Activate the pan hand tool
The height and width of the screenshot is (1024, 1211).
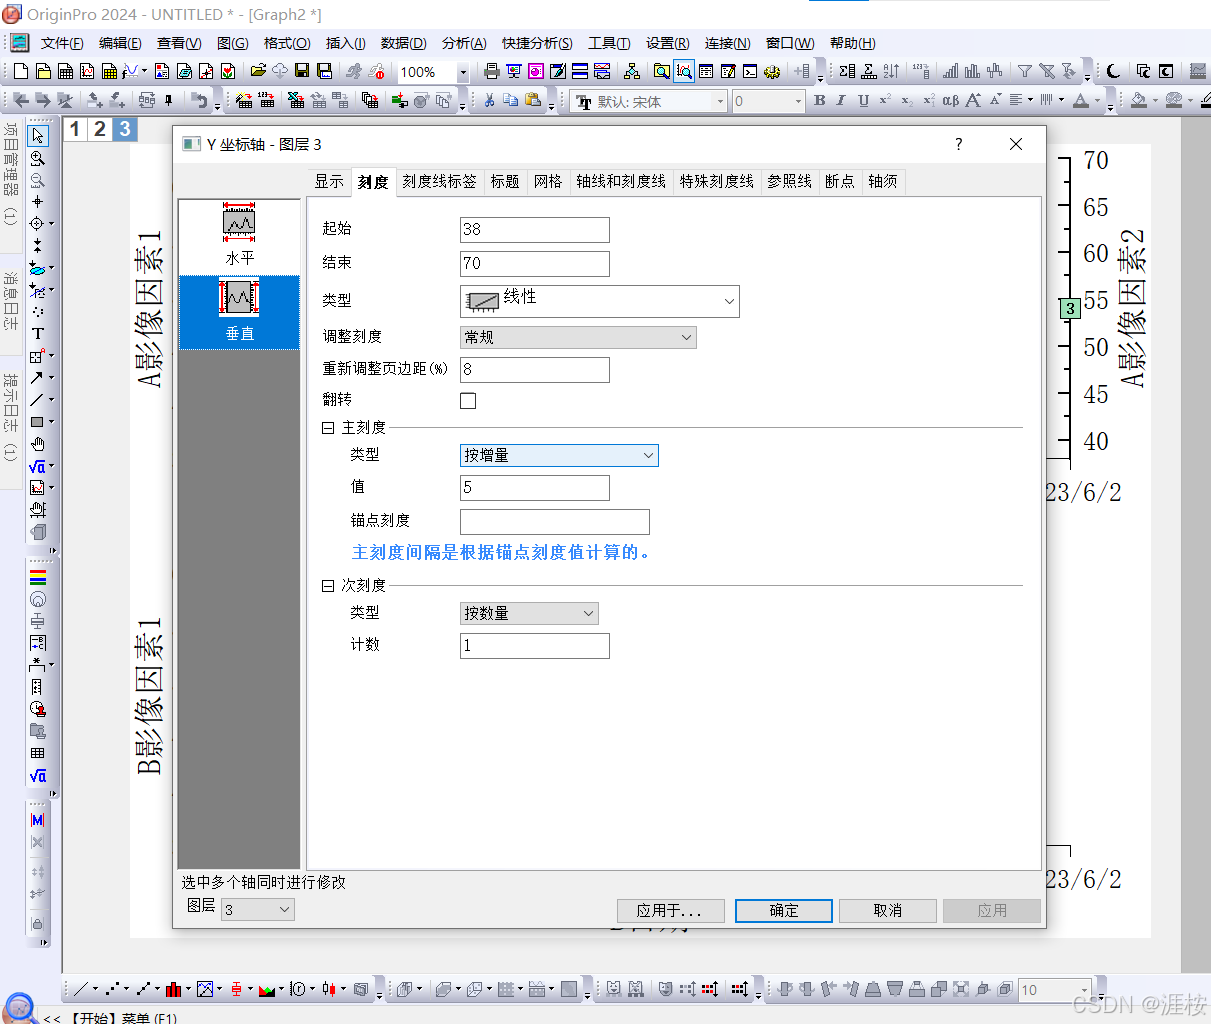coord(37,444)
